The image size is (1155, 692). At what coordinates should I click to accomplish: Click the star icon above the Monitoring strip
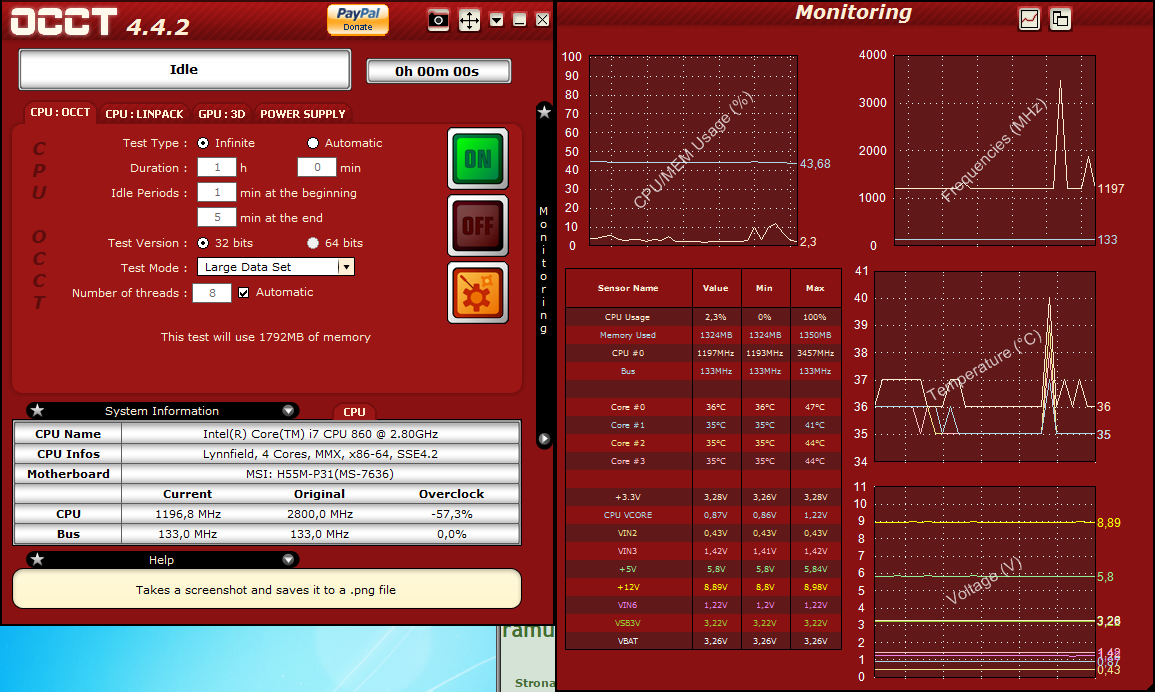[x=544, y=112]
